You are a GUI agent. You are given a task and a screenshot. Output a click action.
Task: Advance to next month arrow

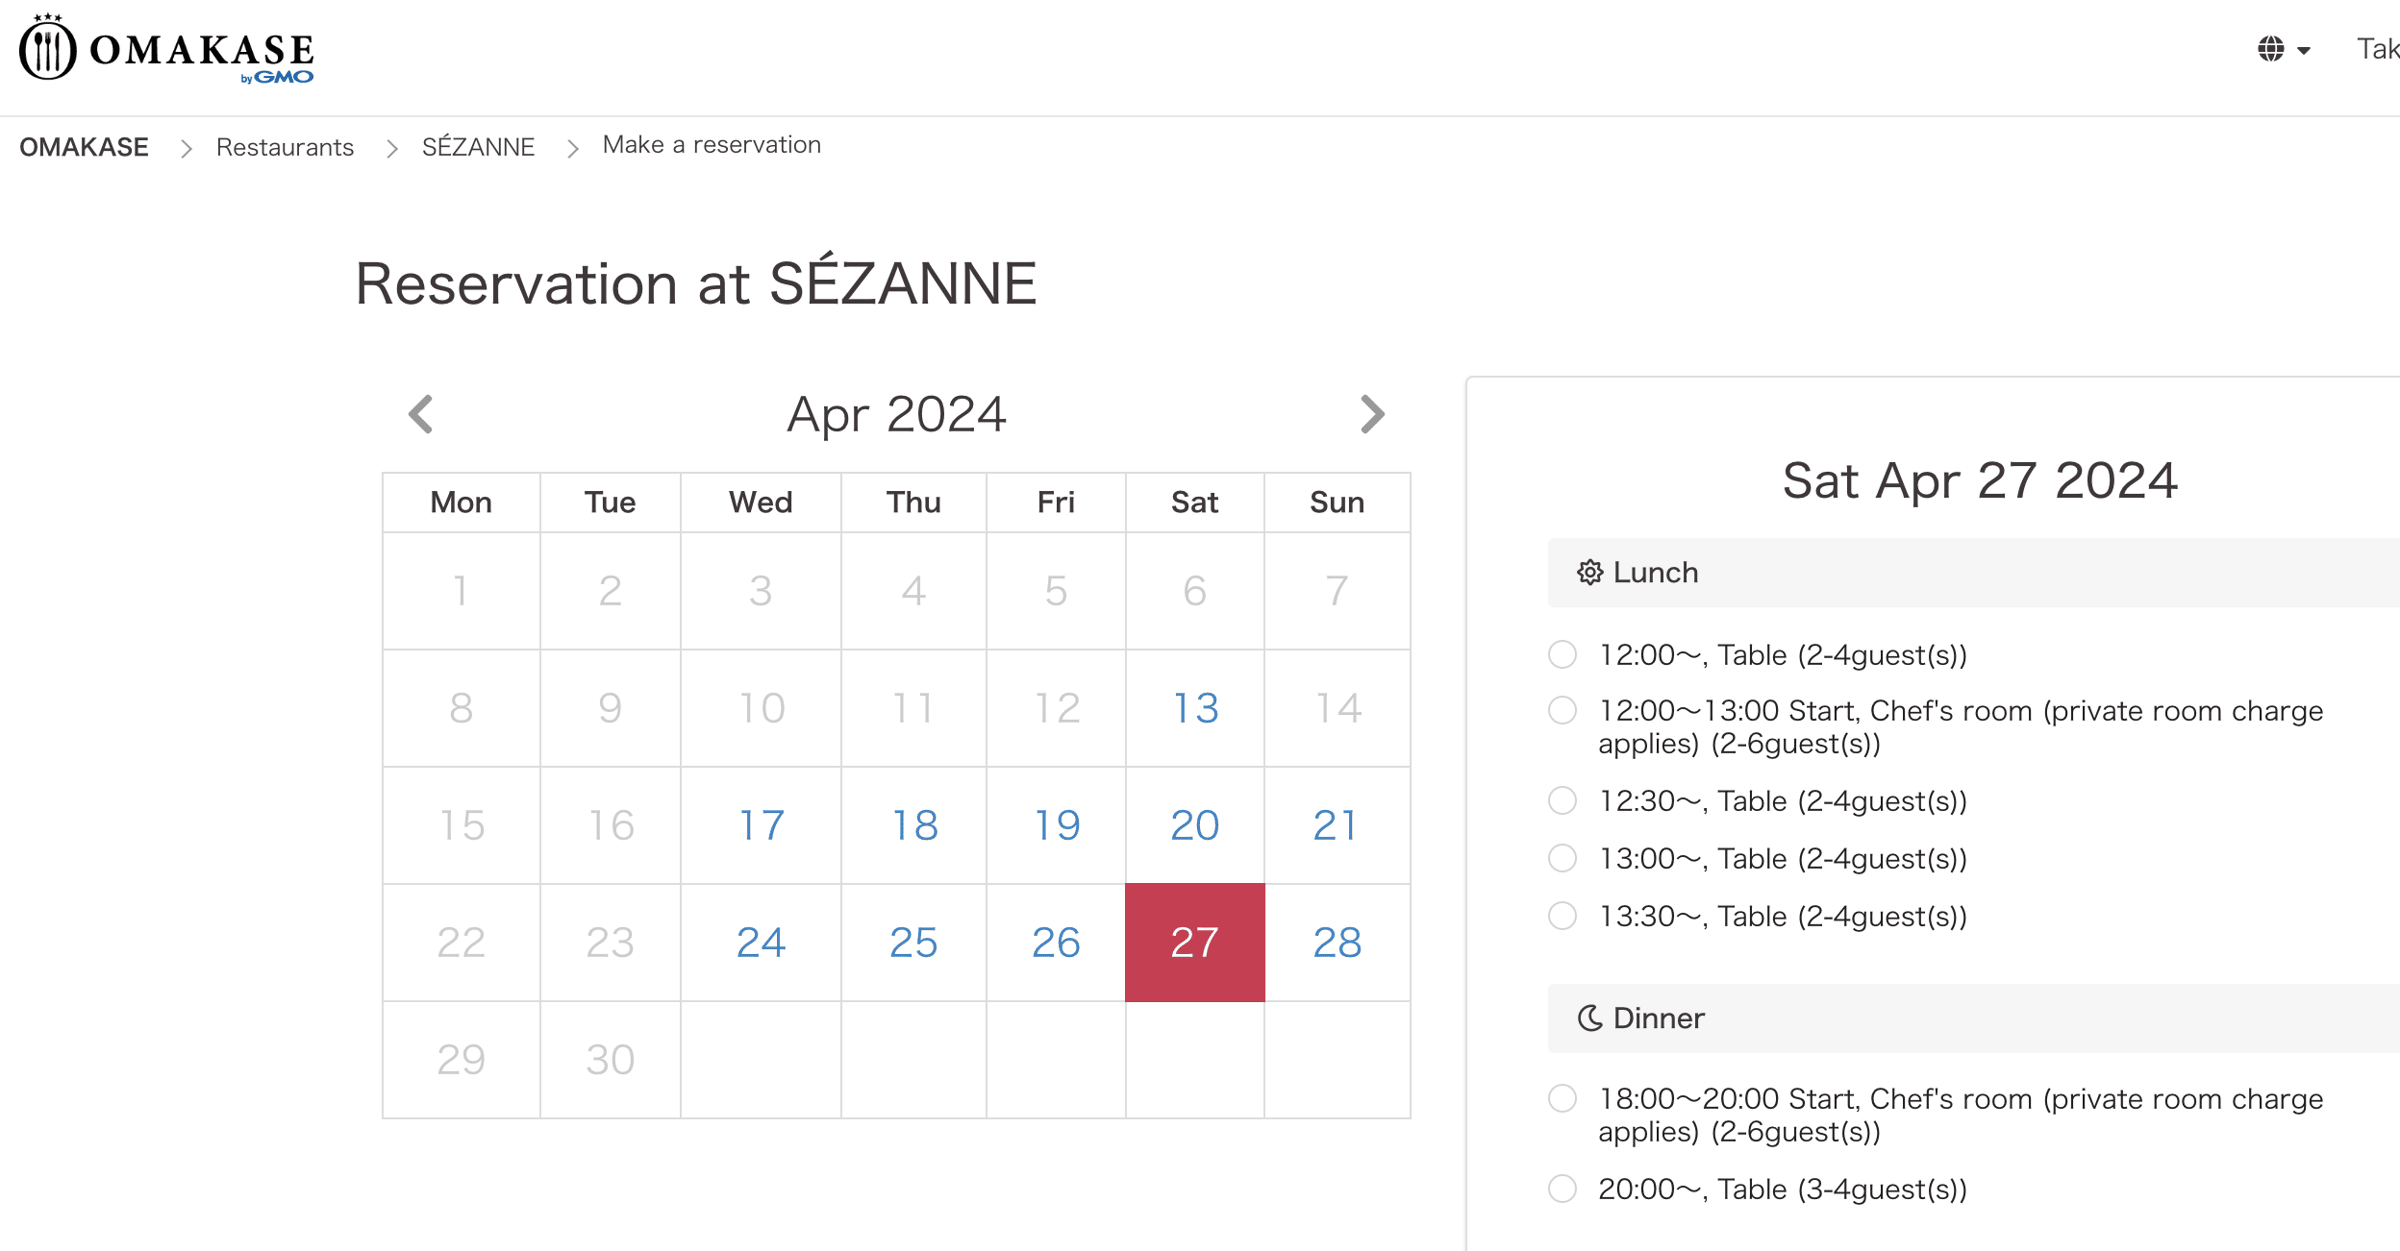point(1372,414)
